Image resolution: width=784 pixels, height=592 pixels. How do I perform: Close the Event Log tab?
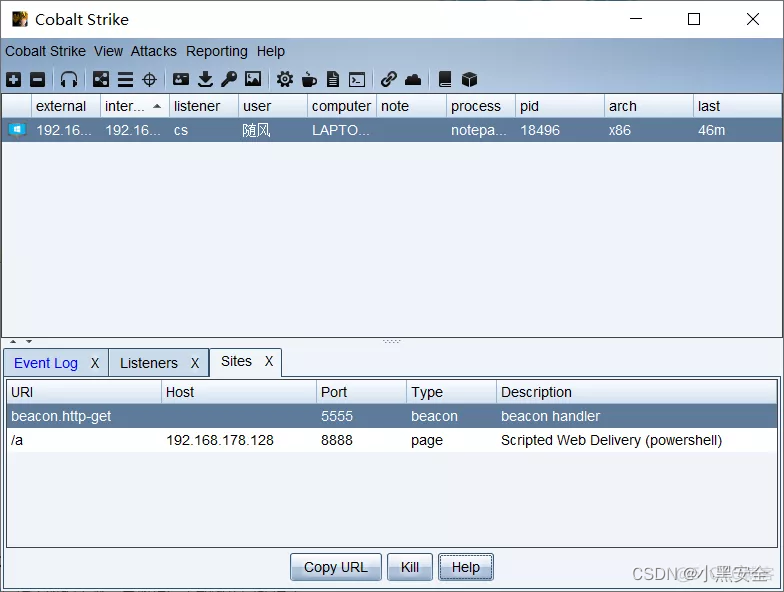pyautogui.click(x=95, y=363)
